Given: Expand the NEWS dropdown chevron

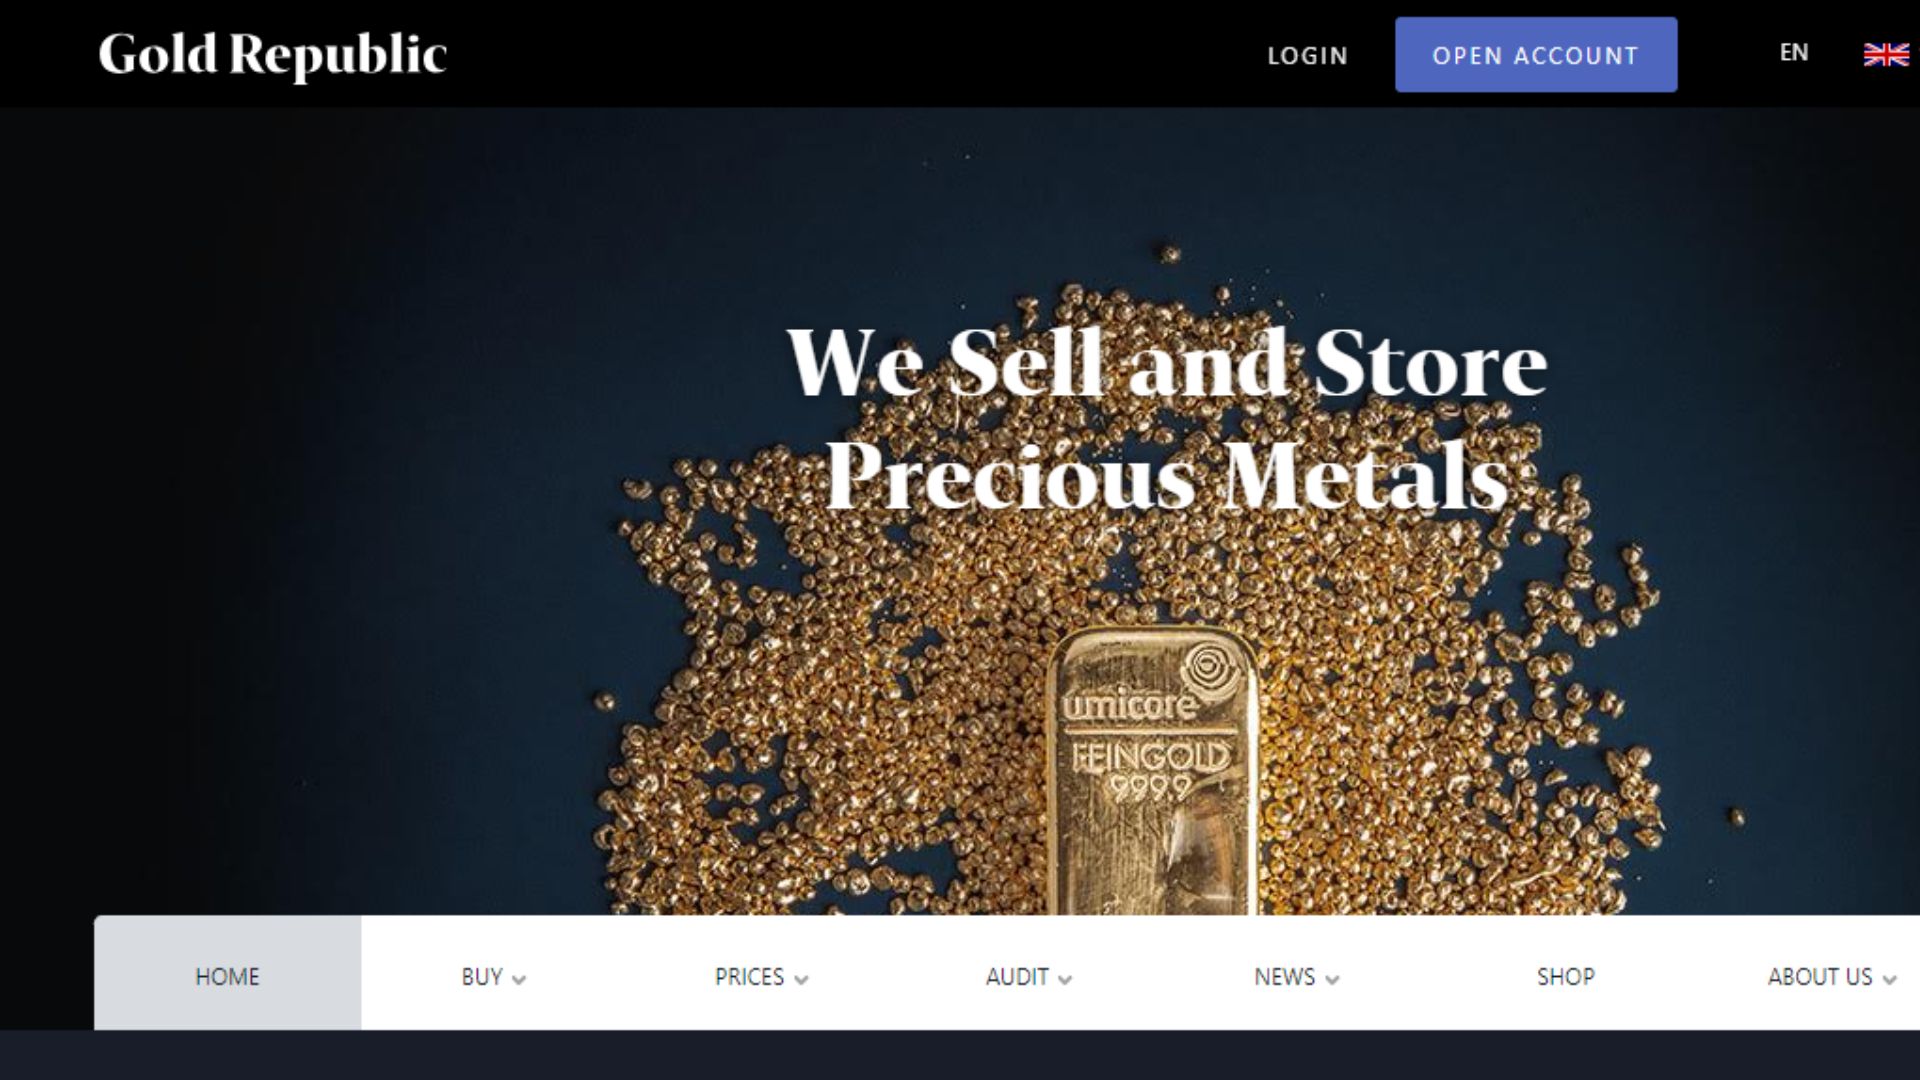Looking at the screenshot, I should [1332, 980].
